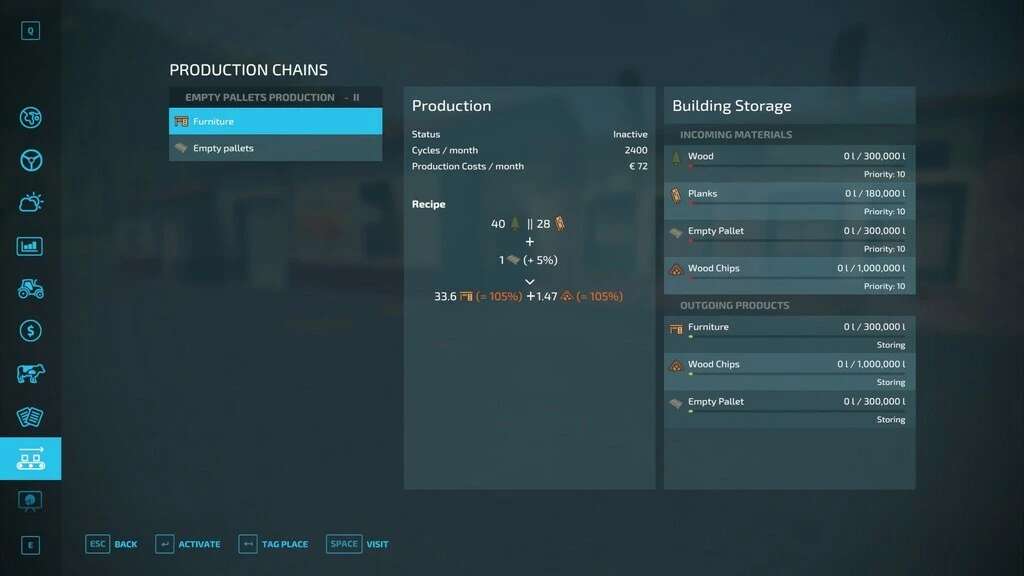The height and width of the screenshot is (576, 1024).
Task: Click the Tag Place button
Action: click(273, 544)
